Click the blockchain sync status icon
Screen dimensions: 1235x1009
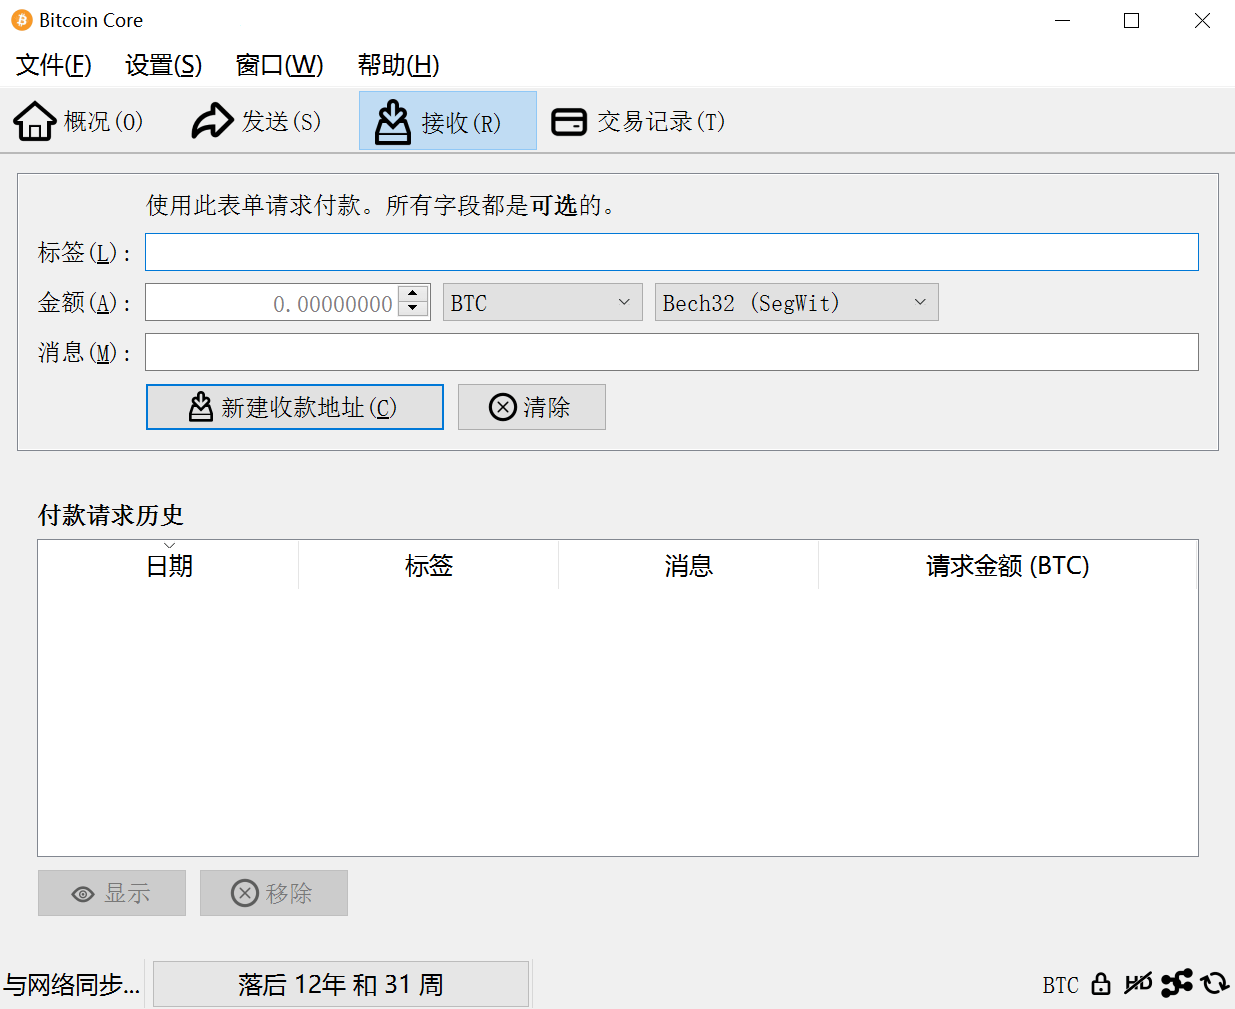pyautogui.click(x=1215, y=984)
